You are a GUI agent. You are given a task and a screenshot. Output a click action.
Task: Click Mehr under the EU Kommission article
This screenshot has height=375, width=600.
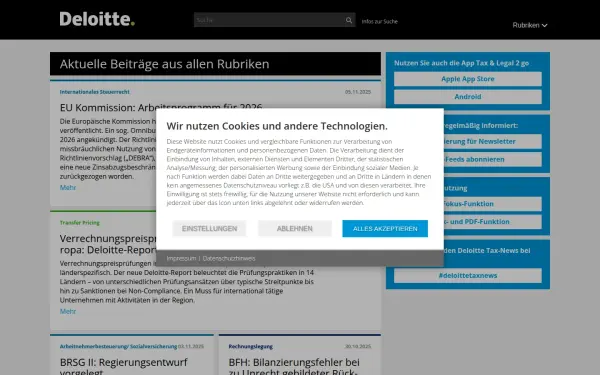68,188
